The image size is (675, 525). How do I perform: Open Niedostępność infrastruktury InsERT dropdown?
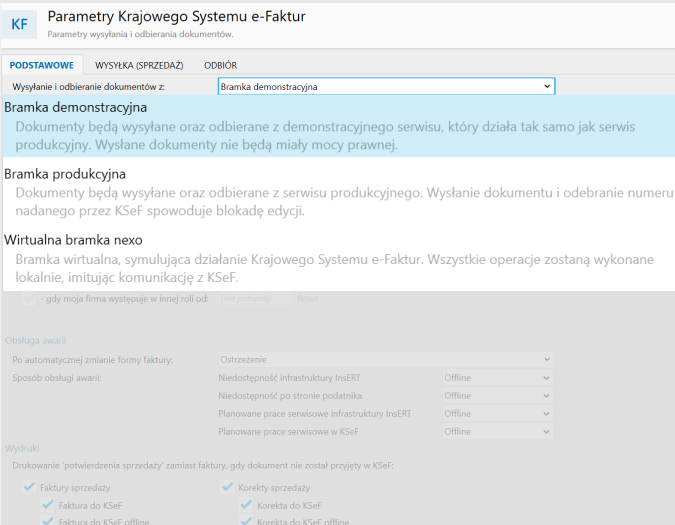pyautogui.click(x=497, y=378)
